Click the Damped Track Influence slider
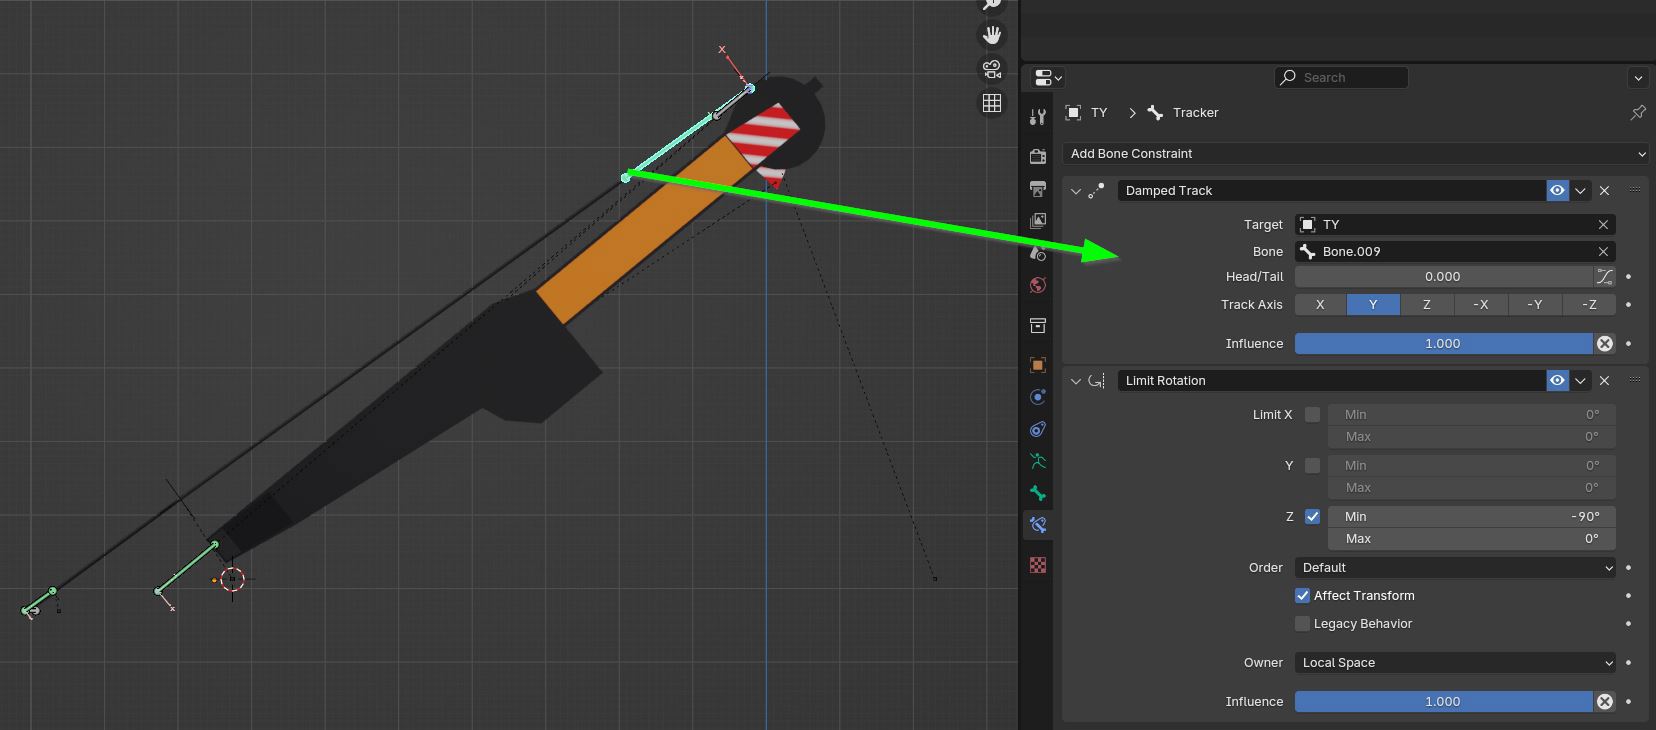This screenshot has width=1656, height=730. coord(1443,343)
